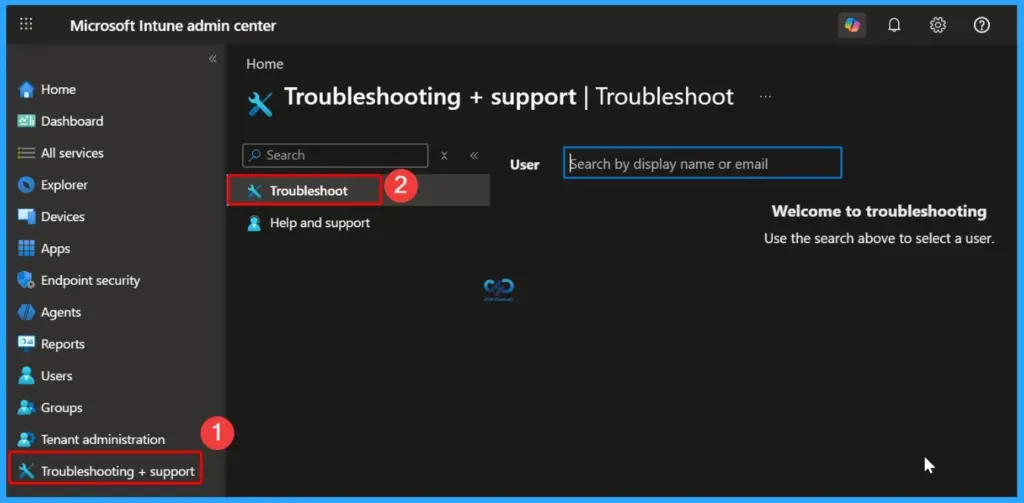
Task: Open Agents from the sidebar
Action: (x=61, y=312)
